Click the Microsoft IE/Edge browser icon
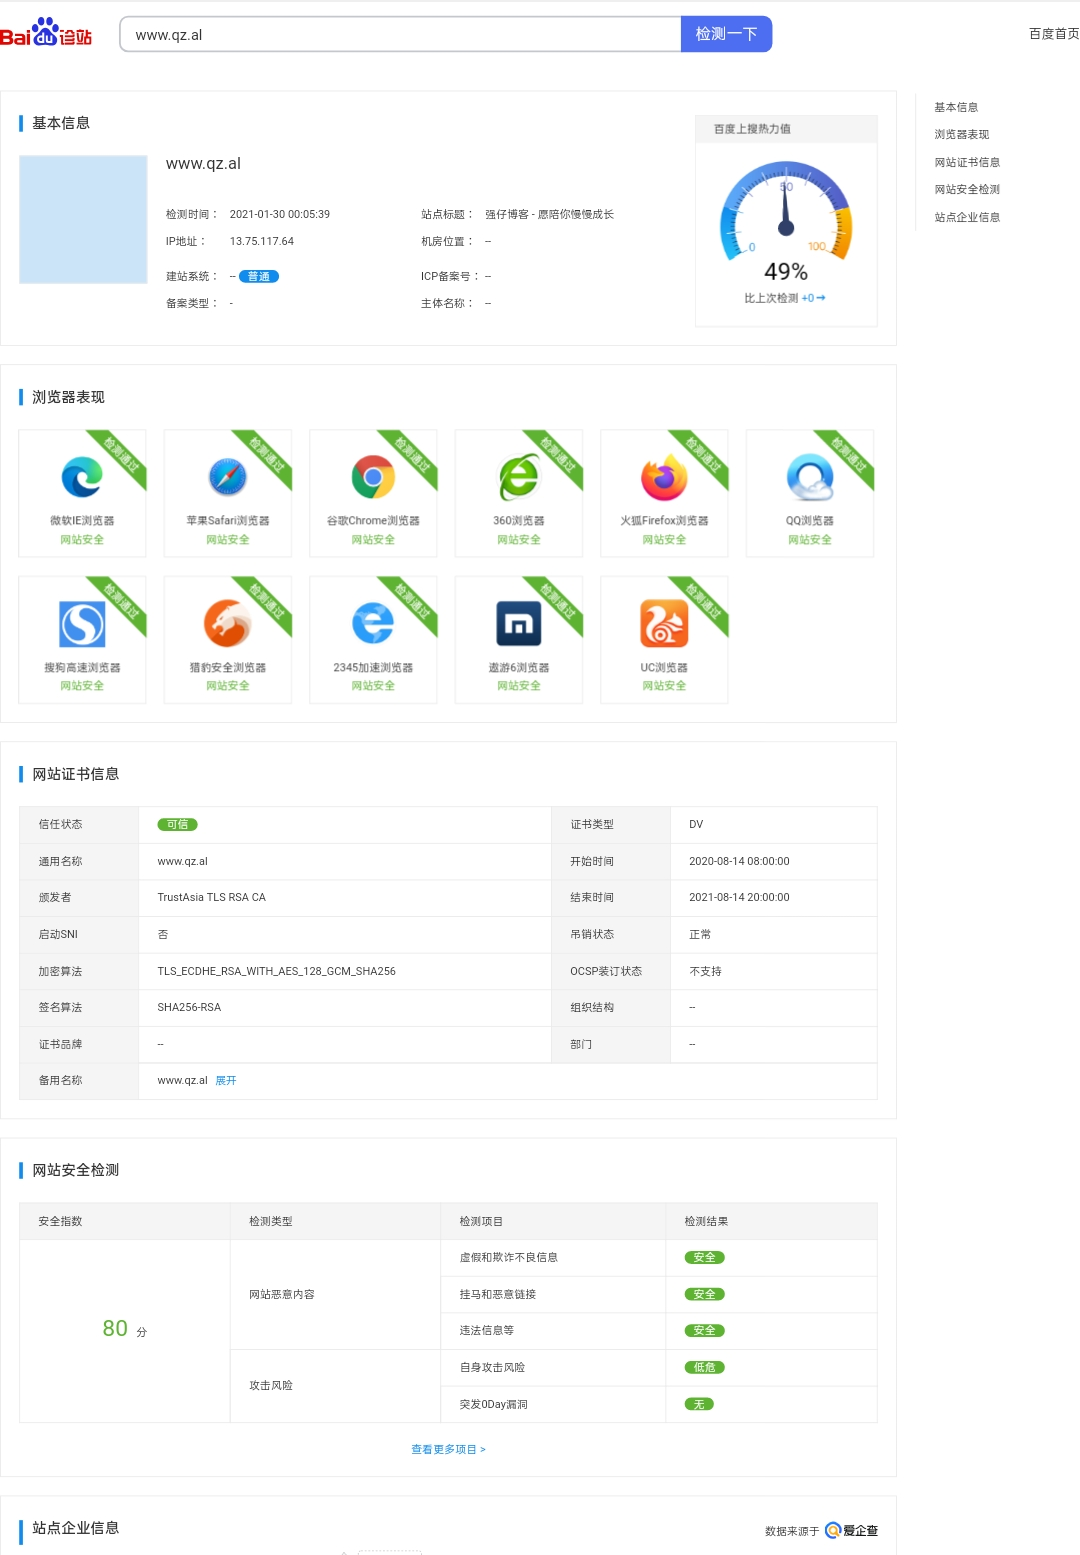 pyautogui.click(x=82, y=477)
